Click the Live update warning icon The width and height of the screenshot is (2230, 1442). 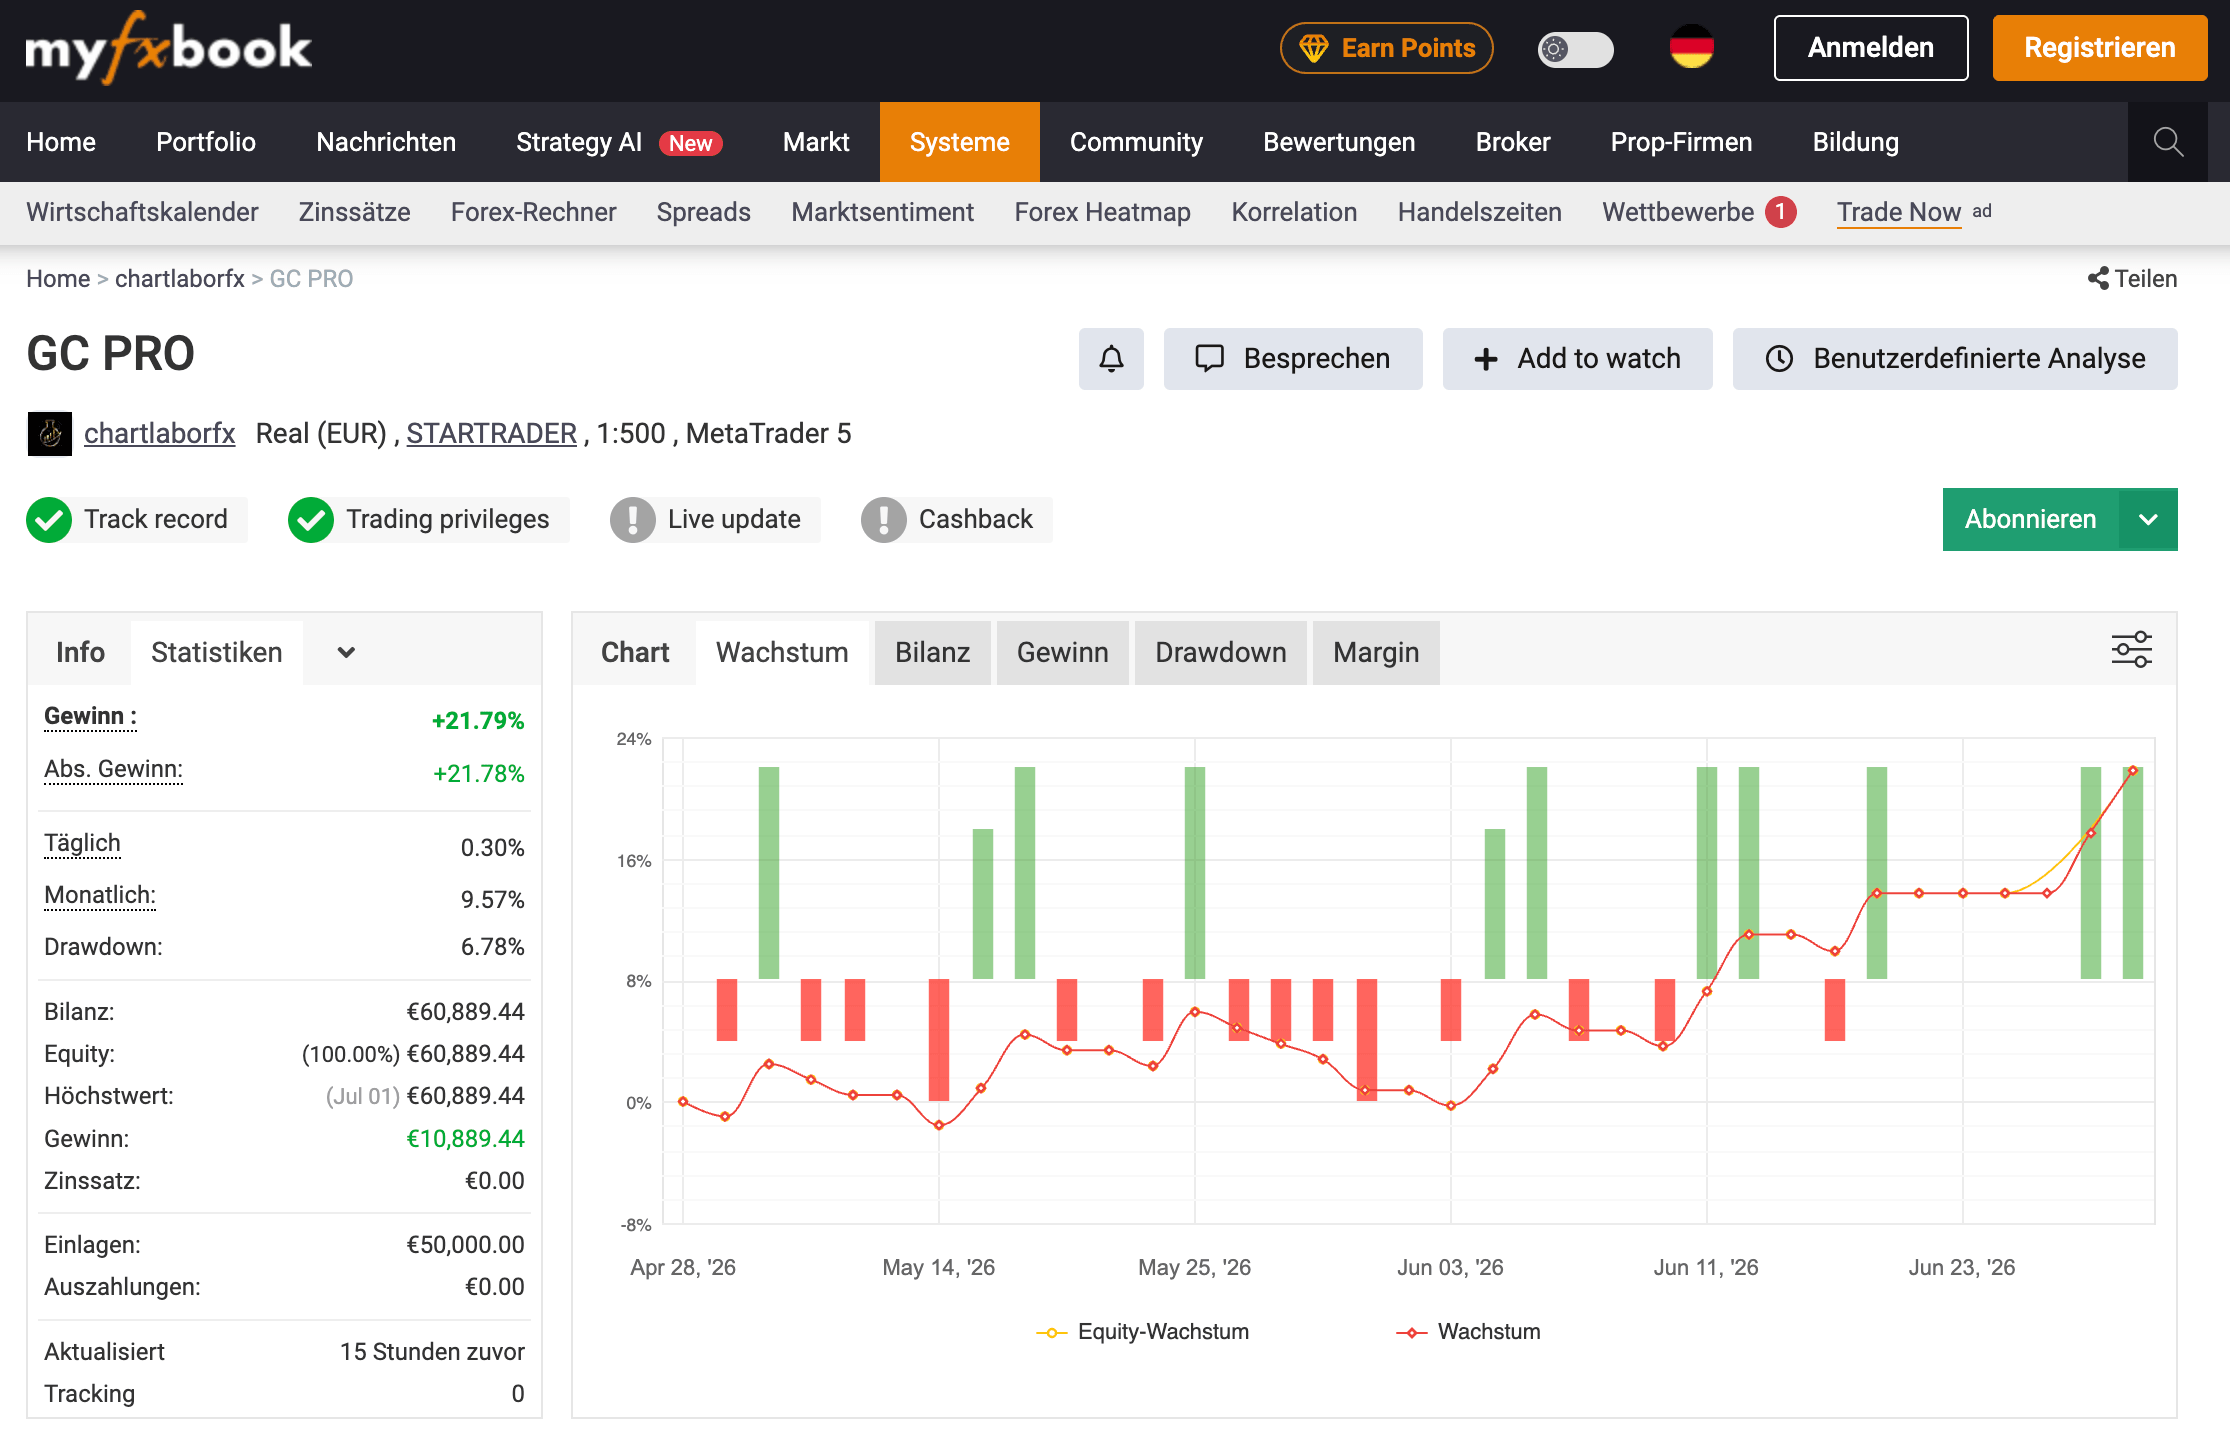point(633,520)
